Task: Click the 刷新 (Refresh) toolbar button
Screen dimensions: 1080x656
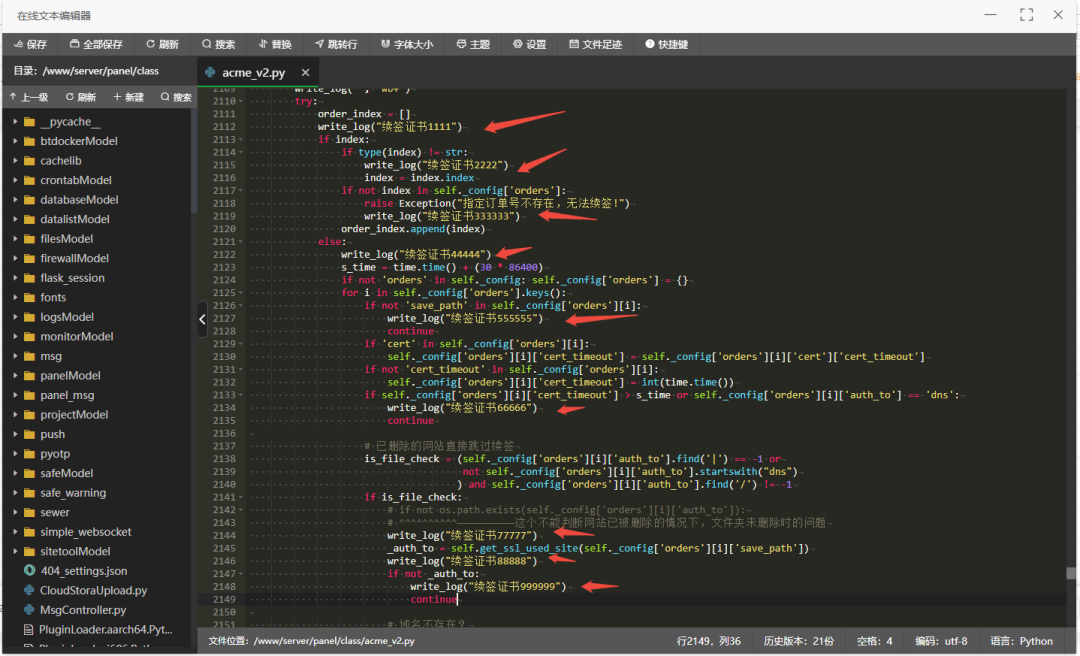Action: pyautogui.click(x=162, y=44)
